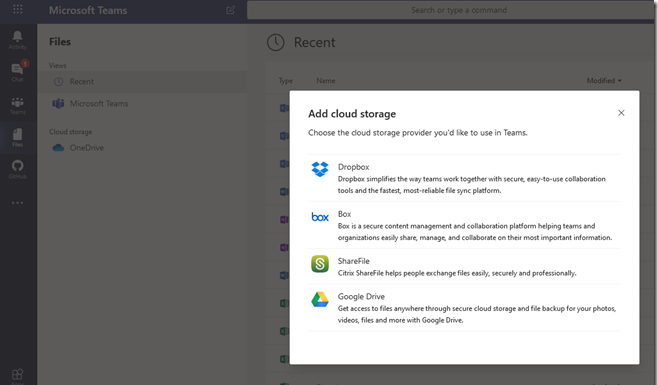Close the Add cloud storage dialog
Viewport: 658px width, 385px height.
point(621,113)
